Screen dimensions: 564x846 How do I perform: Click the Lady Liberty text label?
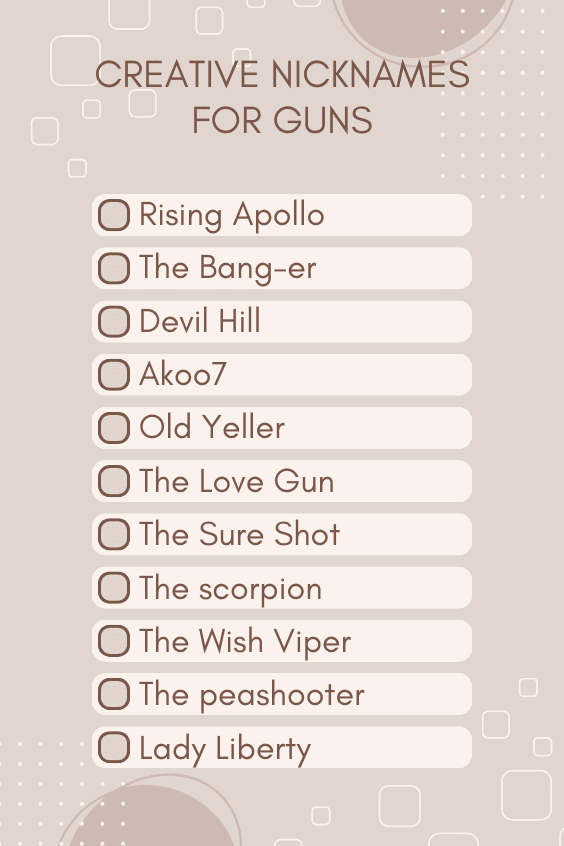click(x=225, y=749)
